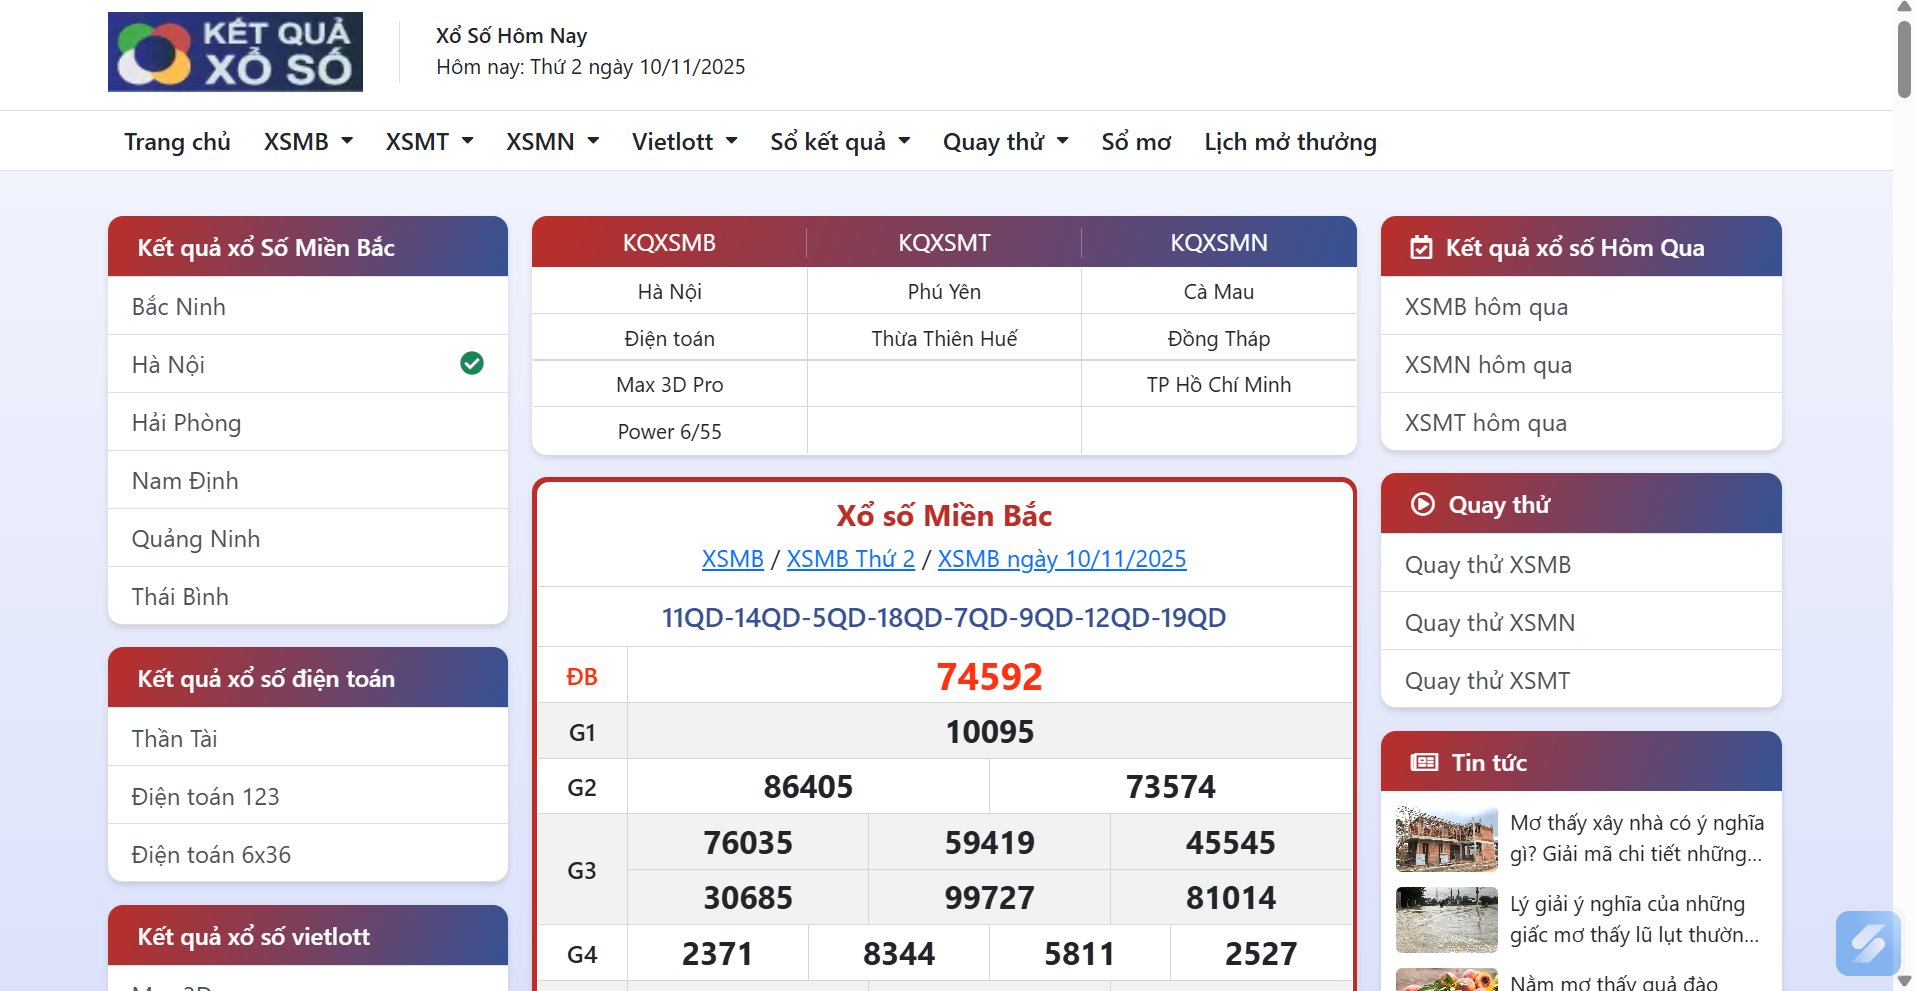Open XSMB ngày 10/11/2025 link
The width and height of the screenshot is (1915, 991).
(x=1061, y=559)
